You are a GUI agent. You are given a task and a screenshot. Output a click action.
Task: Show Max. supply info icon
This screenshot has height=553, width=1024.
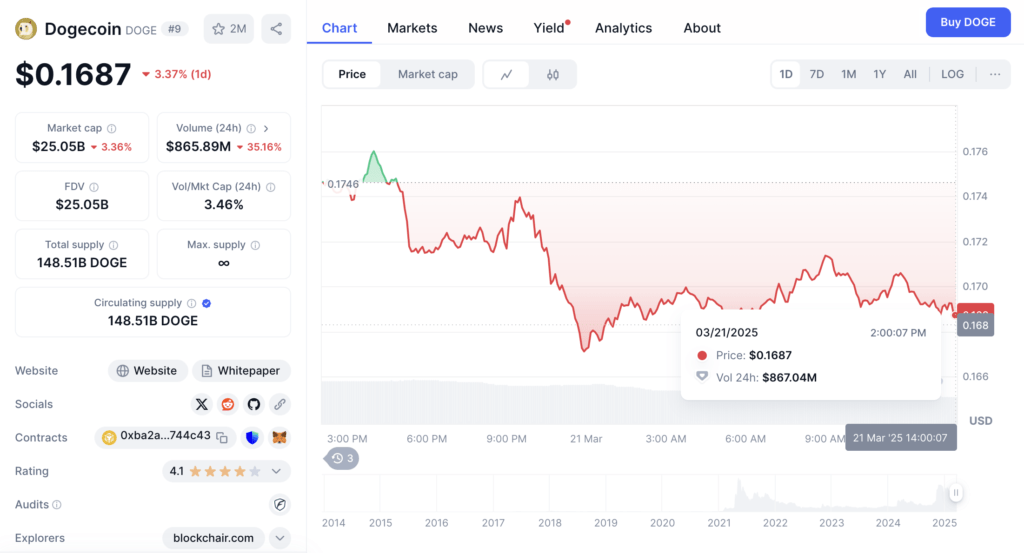click(255, 245)
